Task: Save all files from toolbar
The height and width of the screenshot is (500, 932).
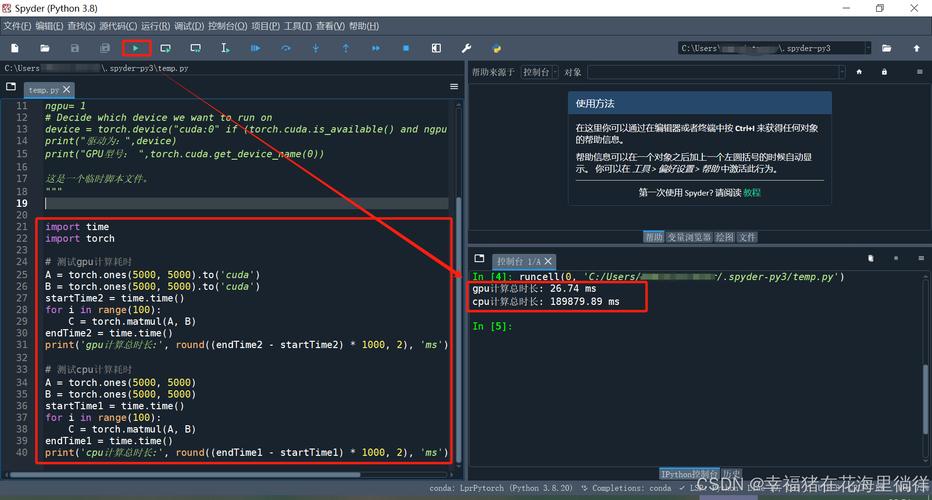Action: pyautogui.click(x=105, y=48)
